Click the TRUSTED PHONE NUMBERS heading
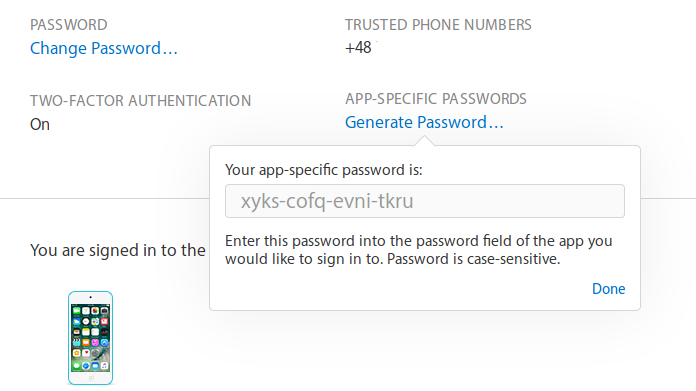This screenshot has width=696, height=391. point(438,25)
